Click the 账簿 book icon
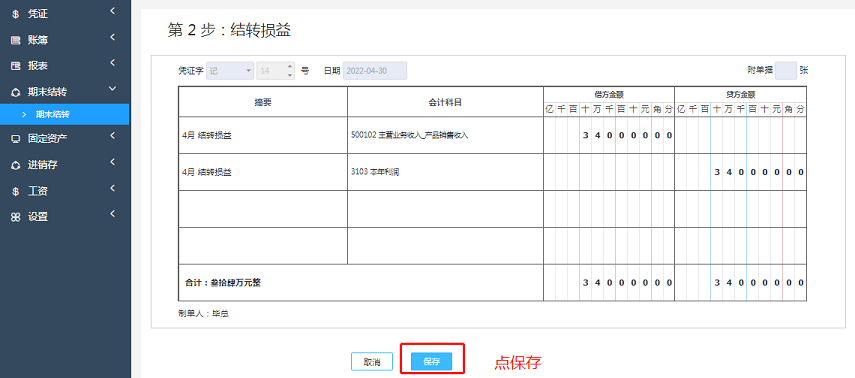This screenshot has width=855, height=378. [15, 40]
